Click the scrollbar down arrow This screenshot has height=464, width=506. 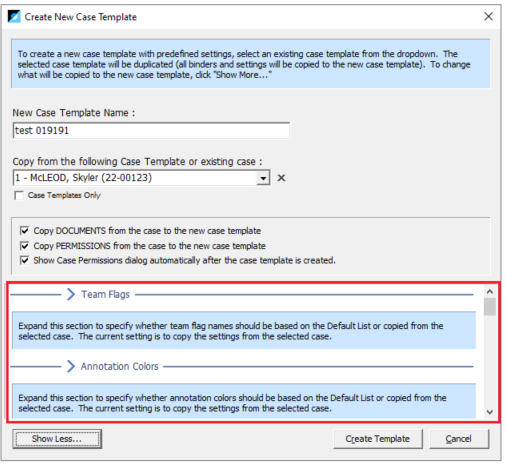coord(490,412)
